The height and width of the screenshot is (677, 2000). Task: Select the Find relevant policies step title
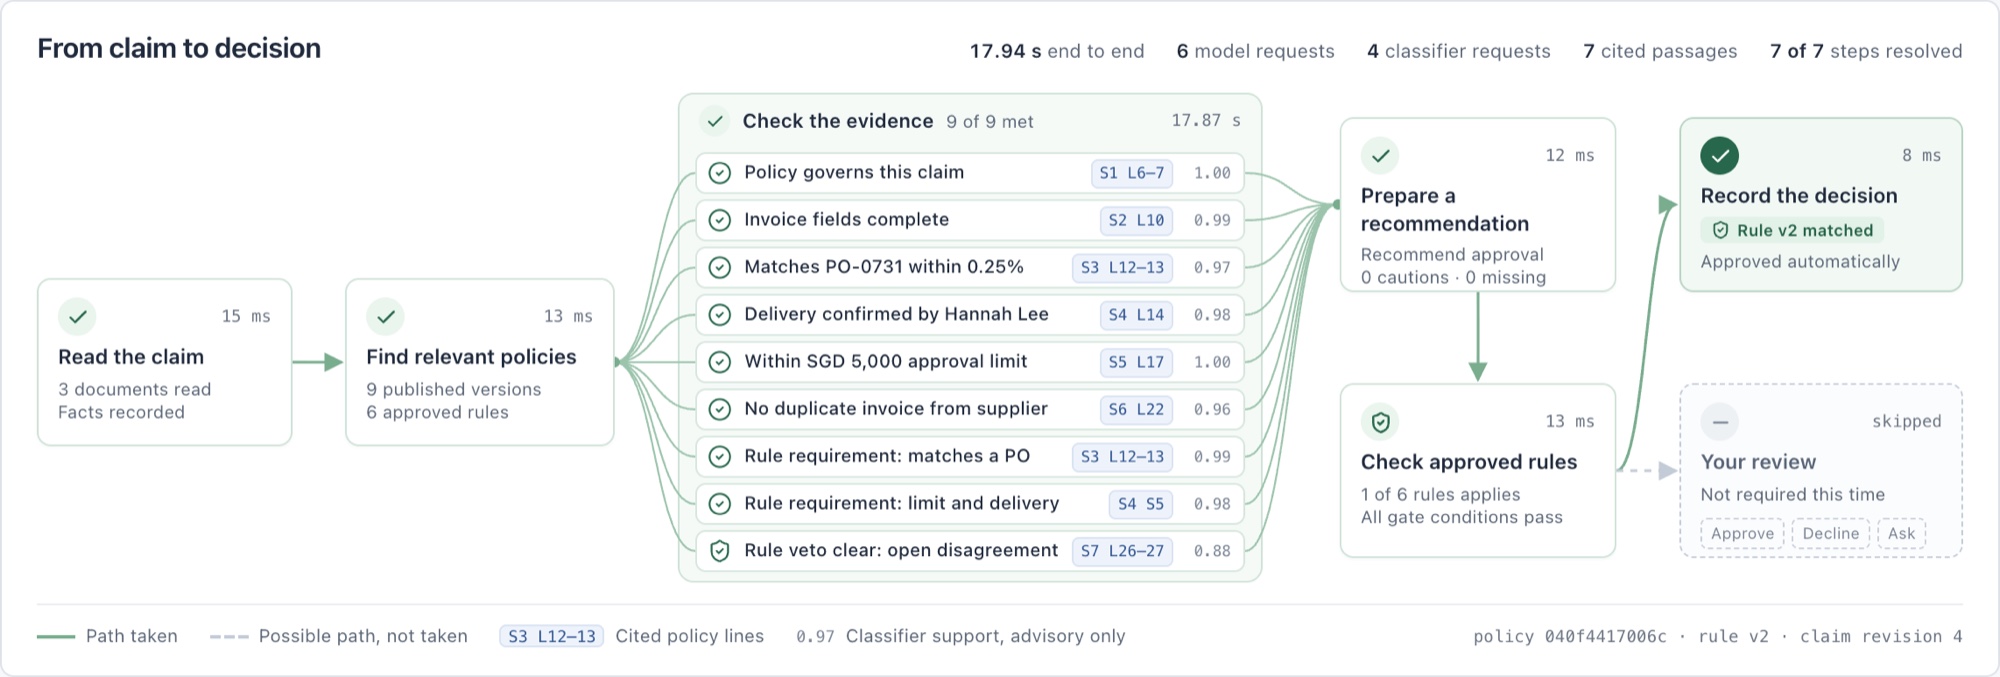tap(471, 357)
